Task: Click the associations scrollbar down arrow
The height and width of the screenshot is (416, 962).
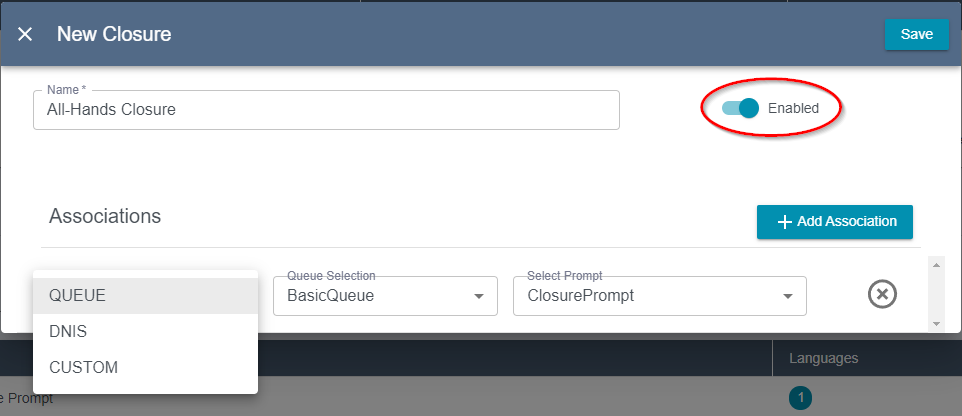Action: click(x=936, y=323)
